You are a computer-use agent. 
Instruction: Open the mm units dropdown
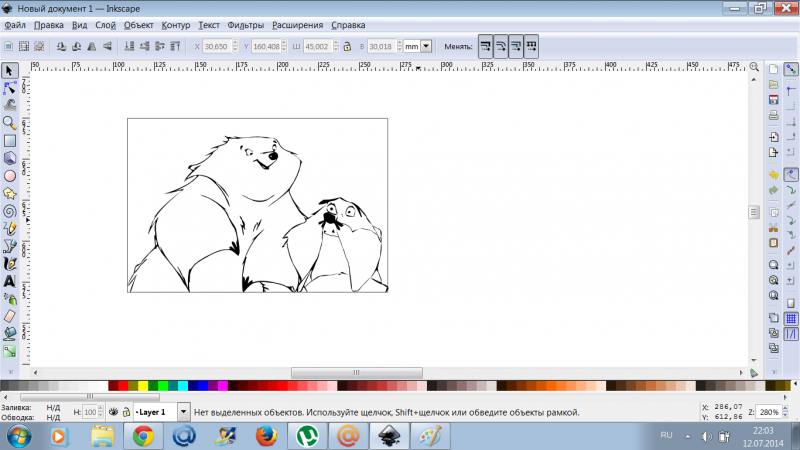(426, 46)
